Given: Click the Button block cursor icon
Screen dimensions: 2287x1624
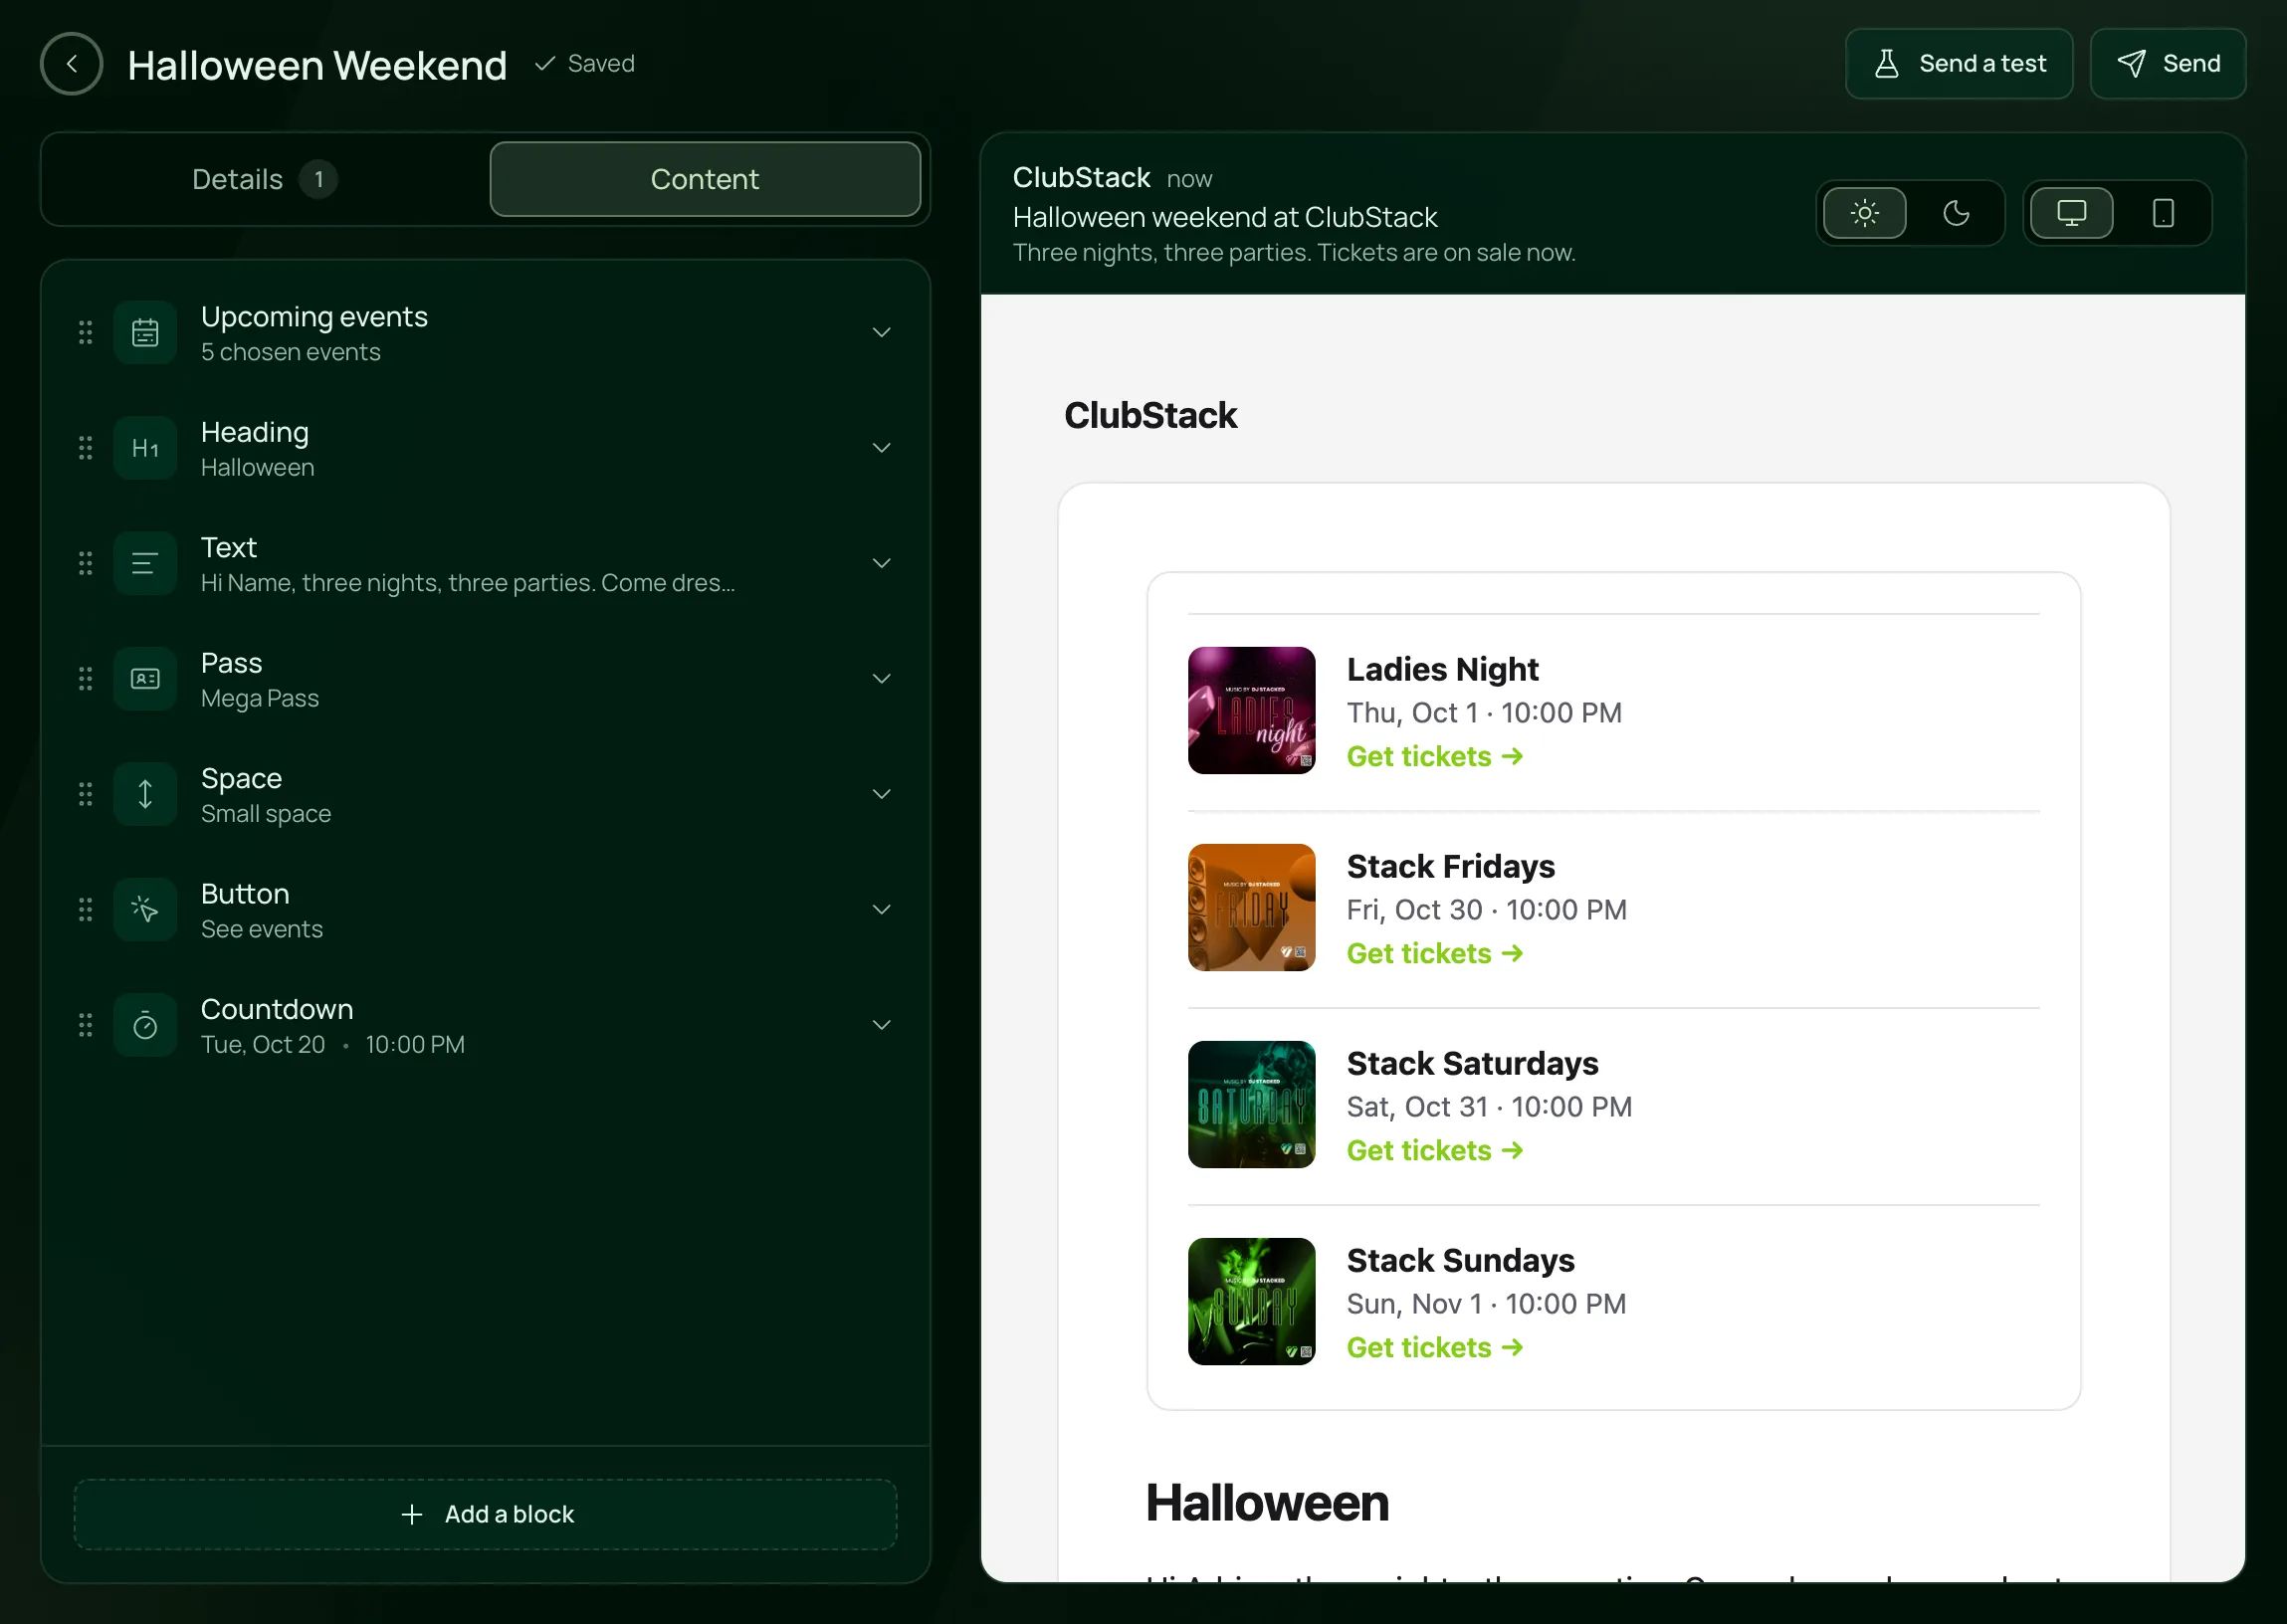Looking at the screenshot, I should [145, 910].
